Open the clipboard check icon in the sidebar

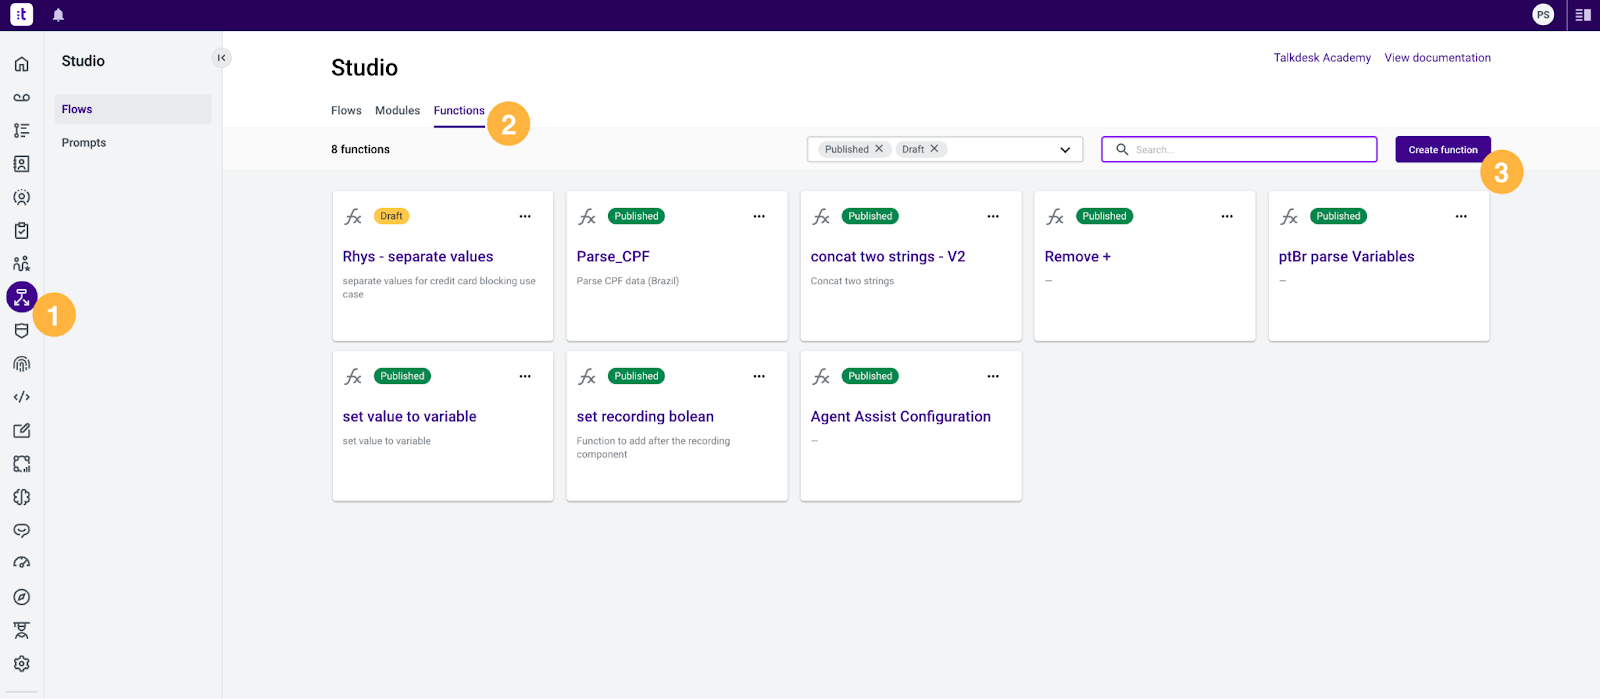click(21, 230)
